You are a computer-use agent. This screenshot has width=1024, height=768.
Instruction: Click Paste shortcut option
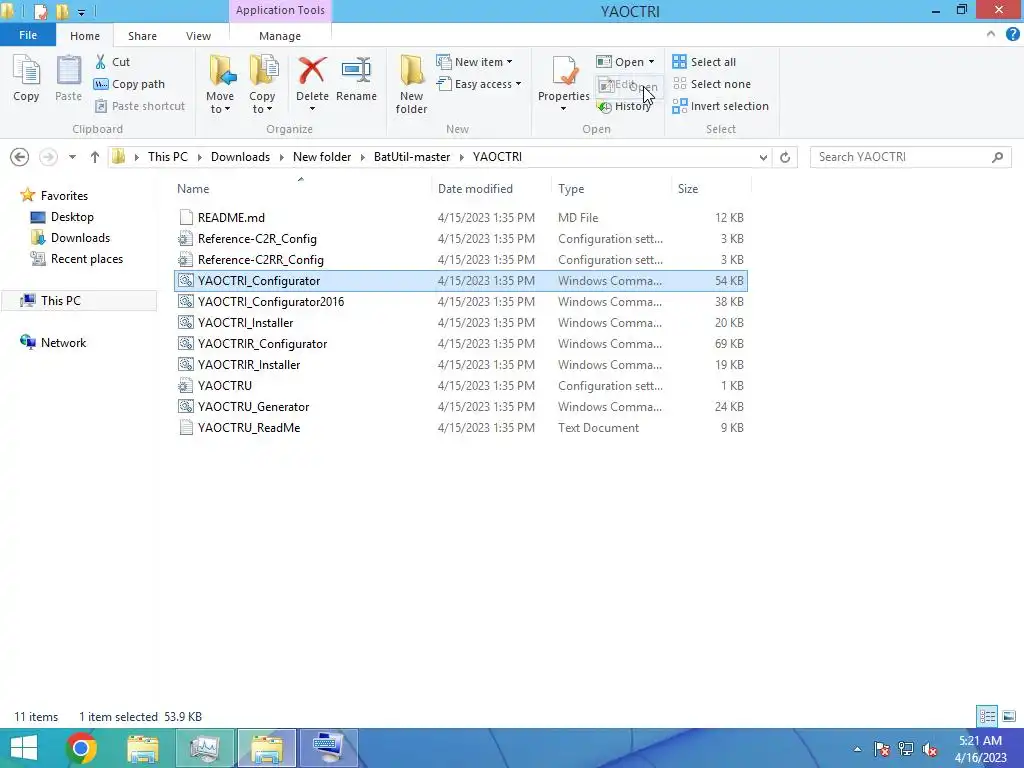click(140, 106)
